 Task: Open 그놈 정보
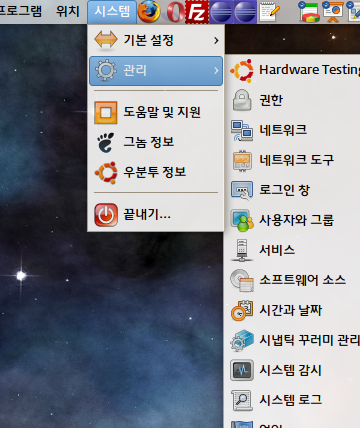pyautogui.click(x=156, y=142)
